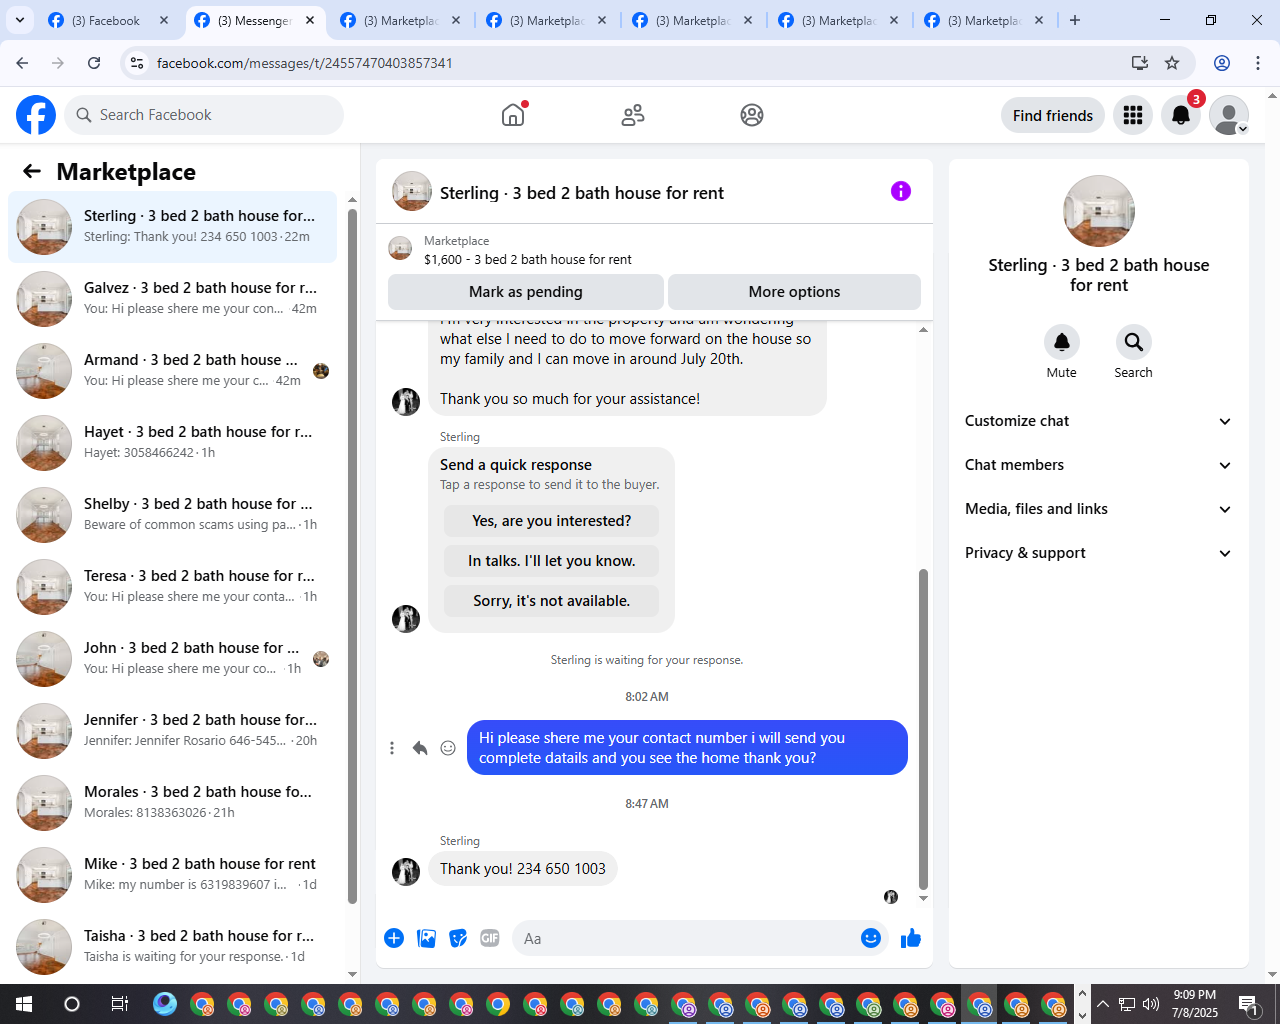This screenshot has width=1280, height=1024.
Task: Open Teresa conversation
Action: (173, 587)
